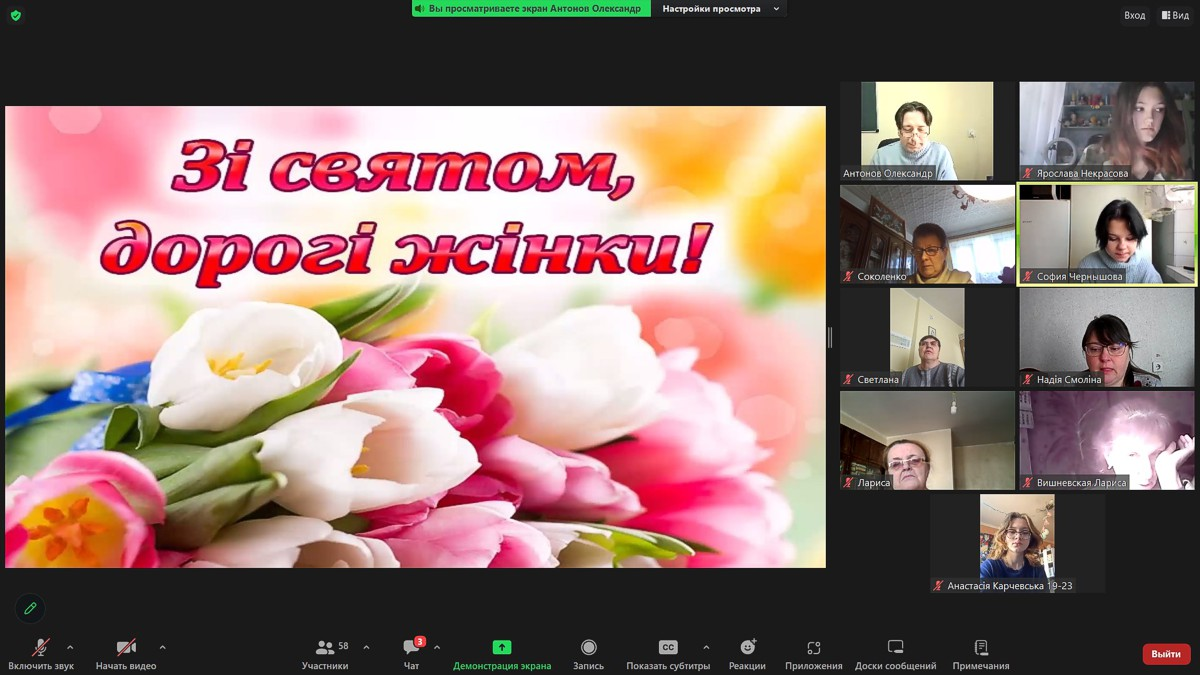Click the green encryption shield icon
Viewport: 1200px width, 675px height.
[15, 15]
